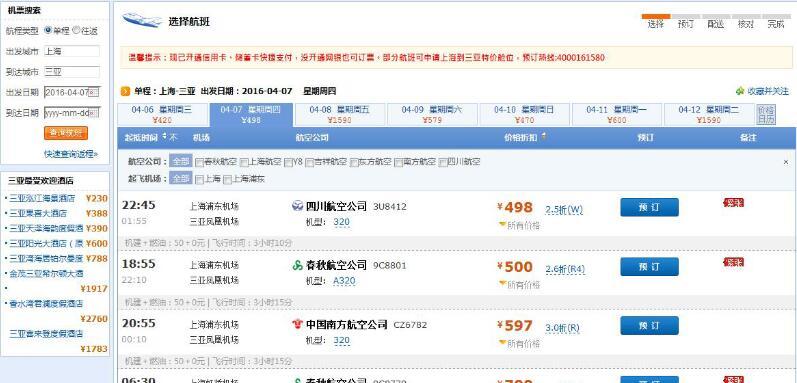Click the Sichuan Airlines logo icon

pyautogui.click(x=297, y=206)
